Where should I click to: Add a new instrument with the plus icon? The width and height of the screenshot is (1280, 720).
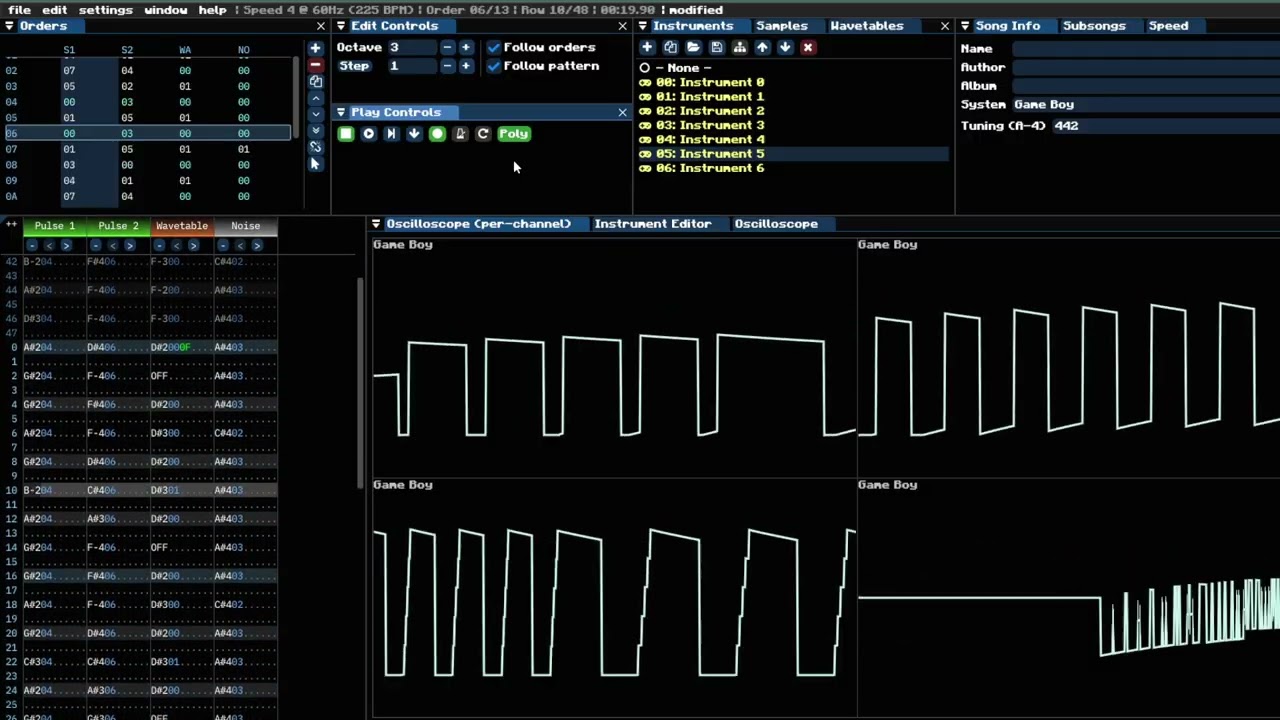(x=647, y=48)
